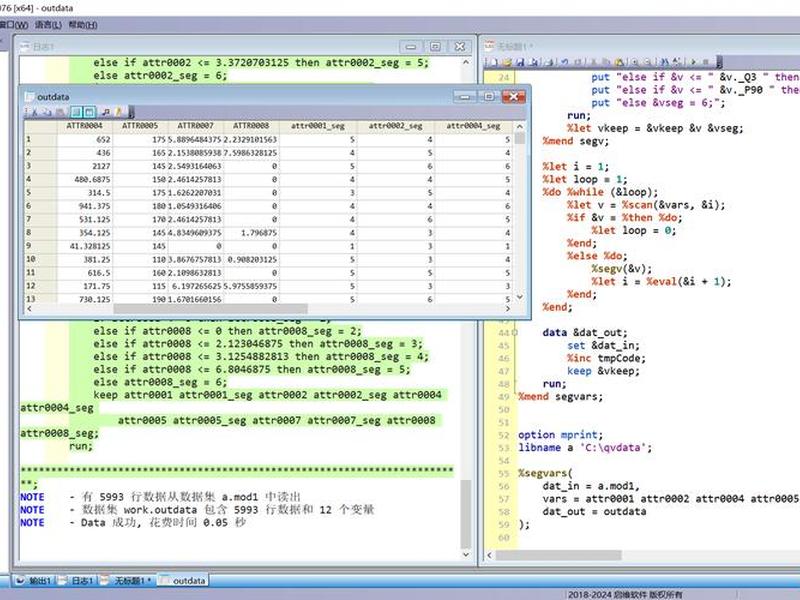
Task: Click the attr0001_seg column header
Action: 318,126
